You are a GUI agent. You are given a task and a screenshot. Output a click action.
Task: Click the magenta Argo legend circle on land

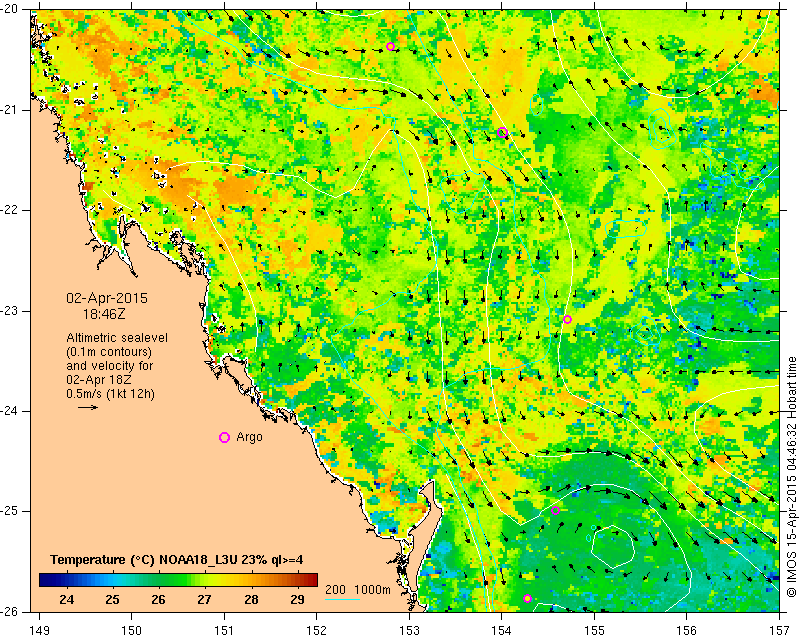224,437
